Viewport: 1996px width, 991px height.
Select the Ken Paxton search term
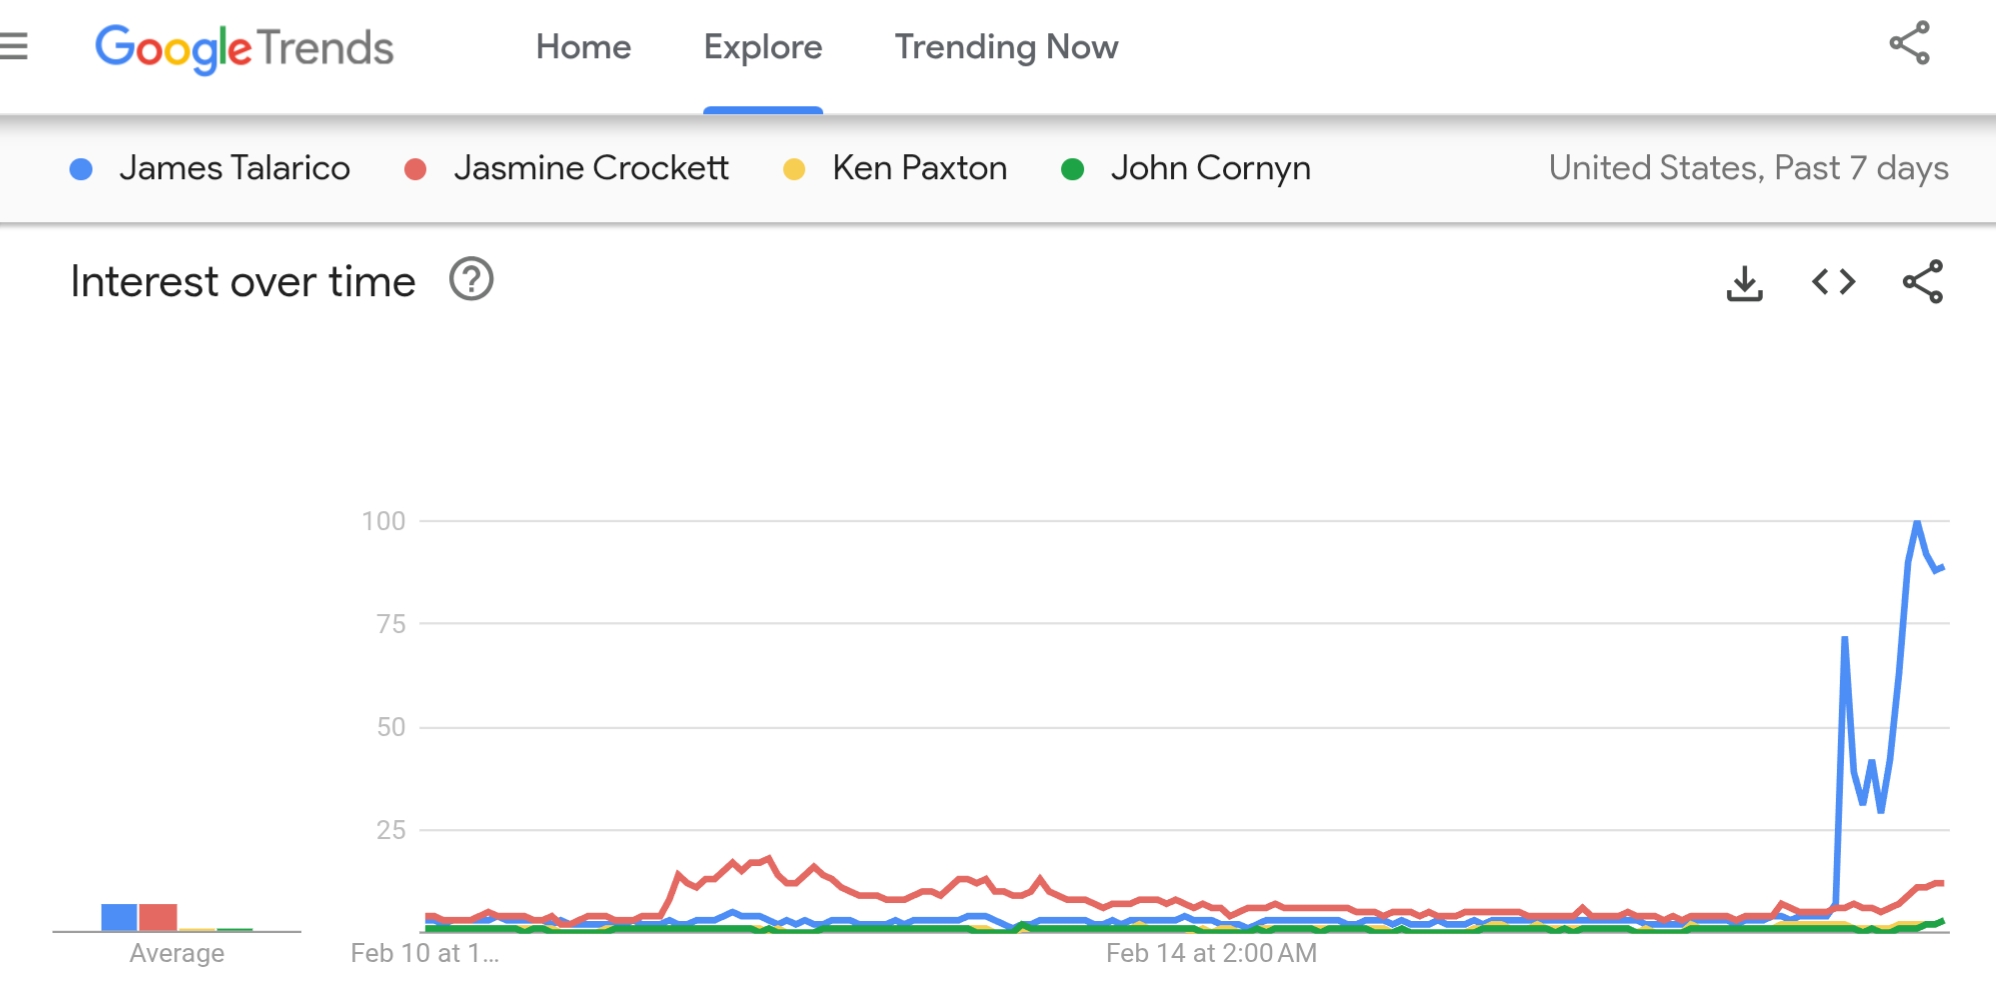pyautogui.click(x=919, y=168)
